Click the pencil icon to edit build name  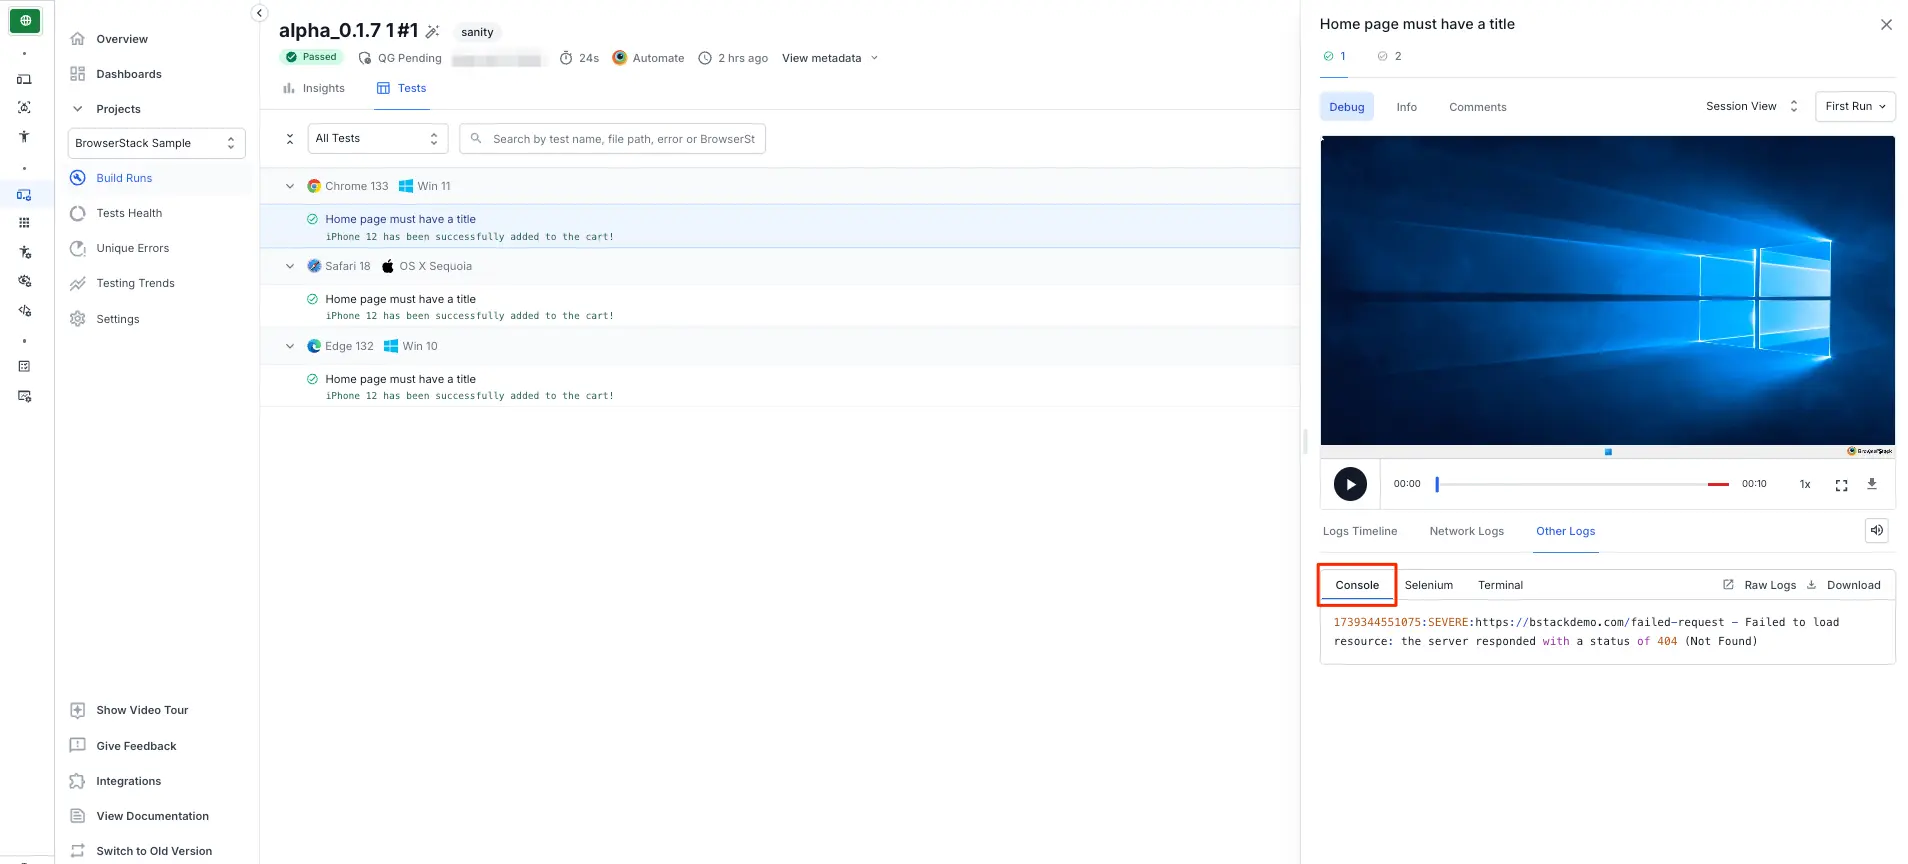coord(433,32)
